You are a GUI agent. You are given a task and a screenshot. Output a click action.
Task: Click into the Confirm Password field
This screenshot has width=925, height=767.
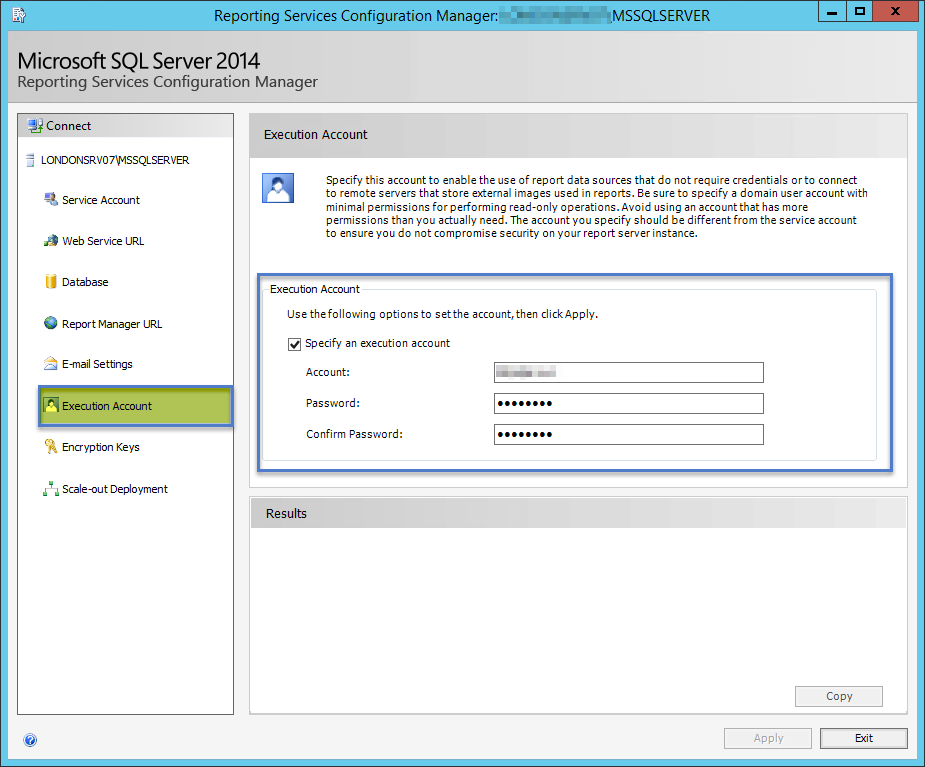[x=629, y=434]
